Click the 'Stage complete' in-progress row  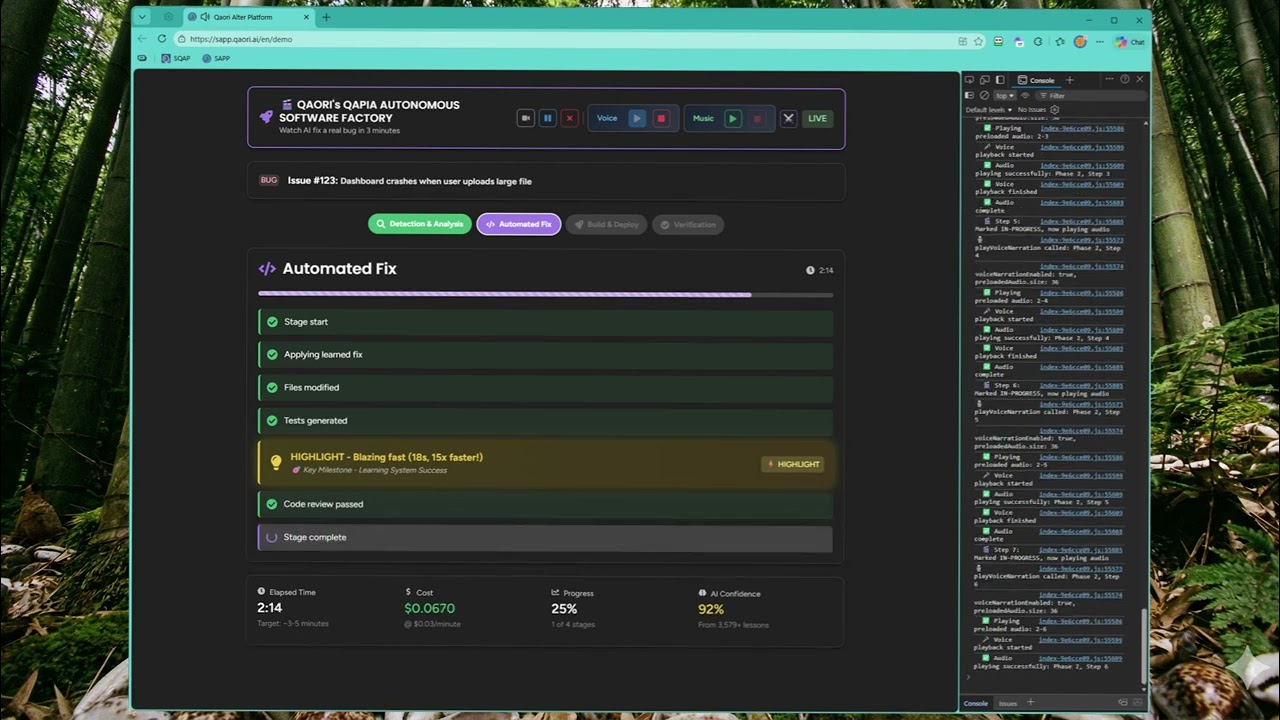point(545,537)
